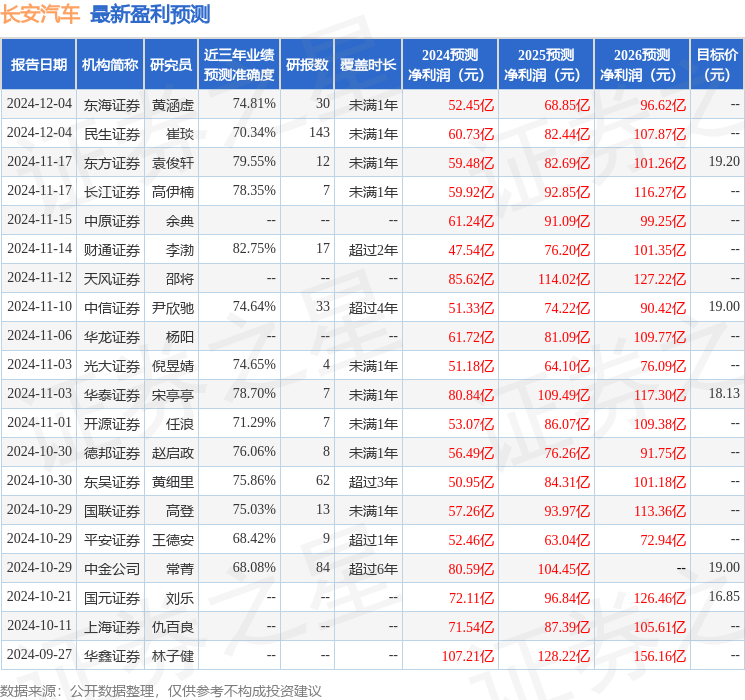
Task: Click the date 2024-10-21
Action: [39, 596]
